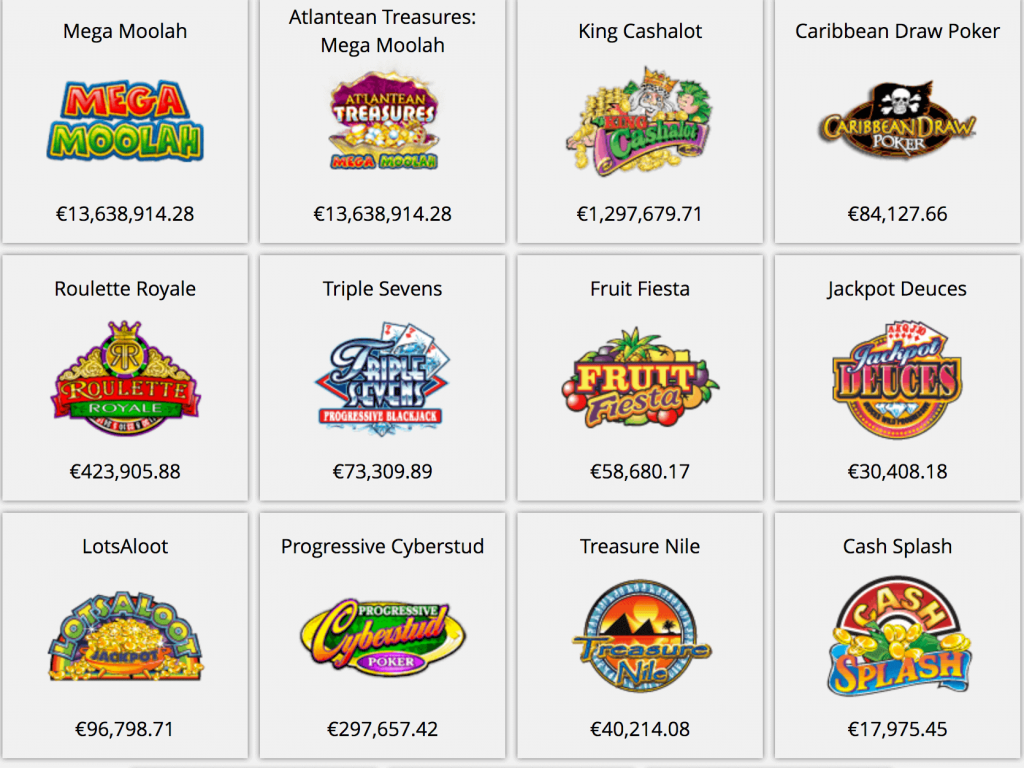Click the "Treasure Nile" game title
1024x768 pixels.
[640, 547]
